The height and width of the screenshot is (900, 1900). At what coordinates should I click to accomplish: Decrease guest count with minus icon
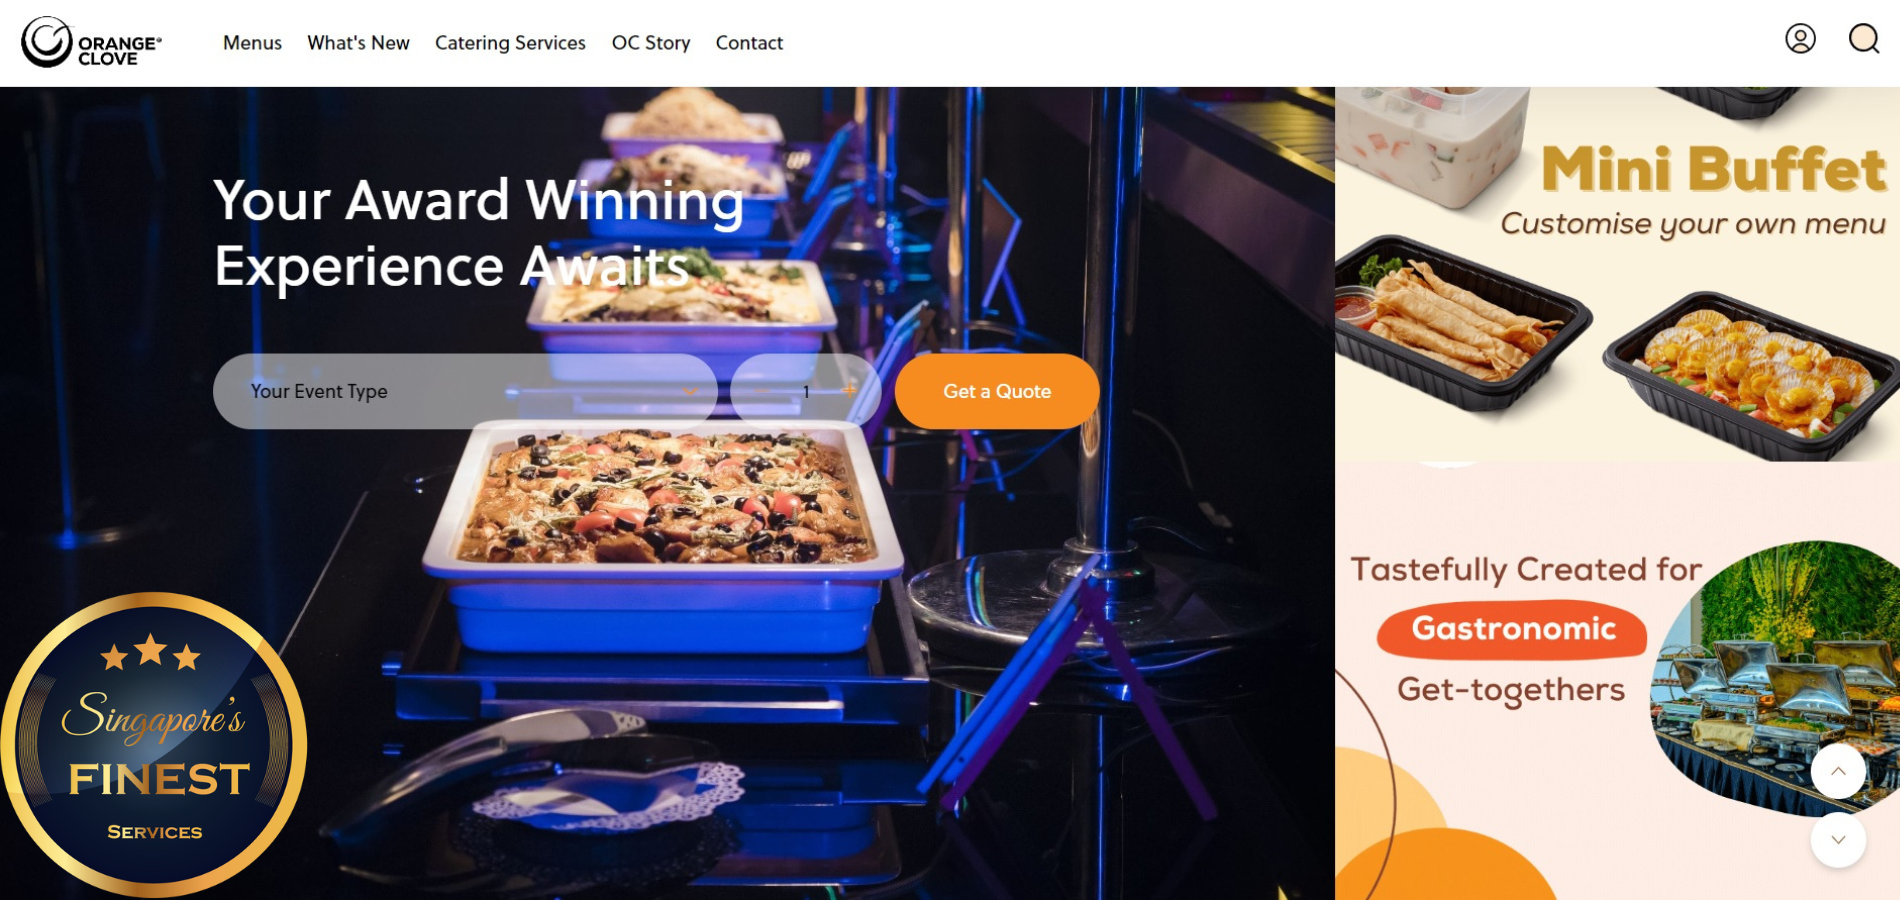coord(762,391)
